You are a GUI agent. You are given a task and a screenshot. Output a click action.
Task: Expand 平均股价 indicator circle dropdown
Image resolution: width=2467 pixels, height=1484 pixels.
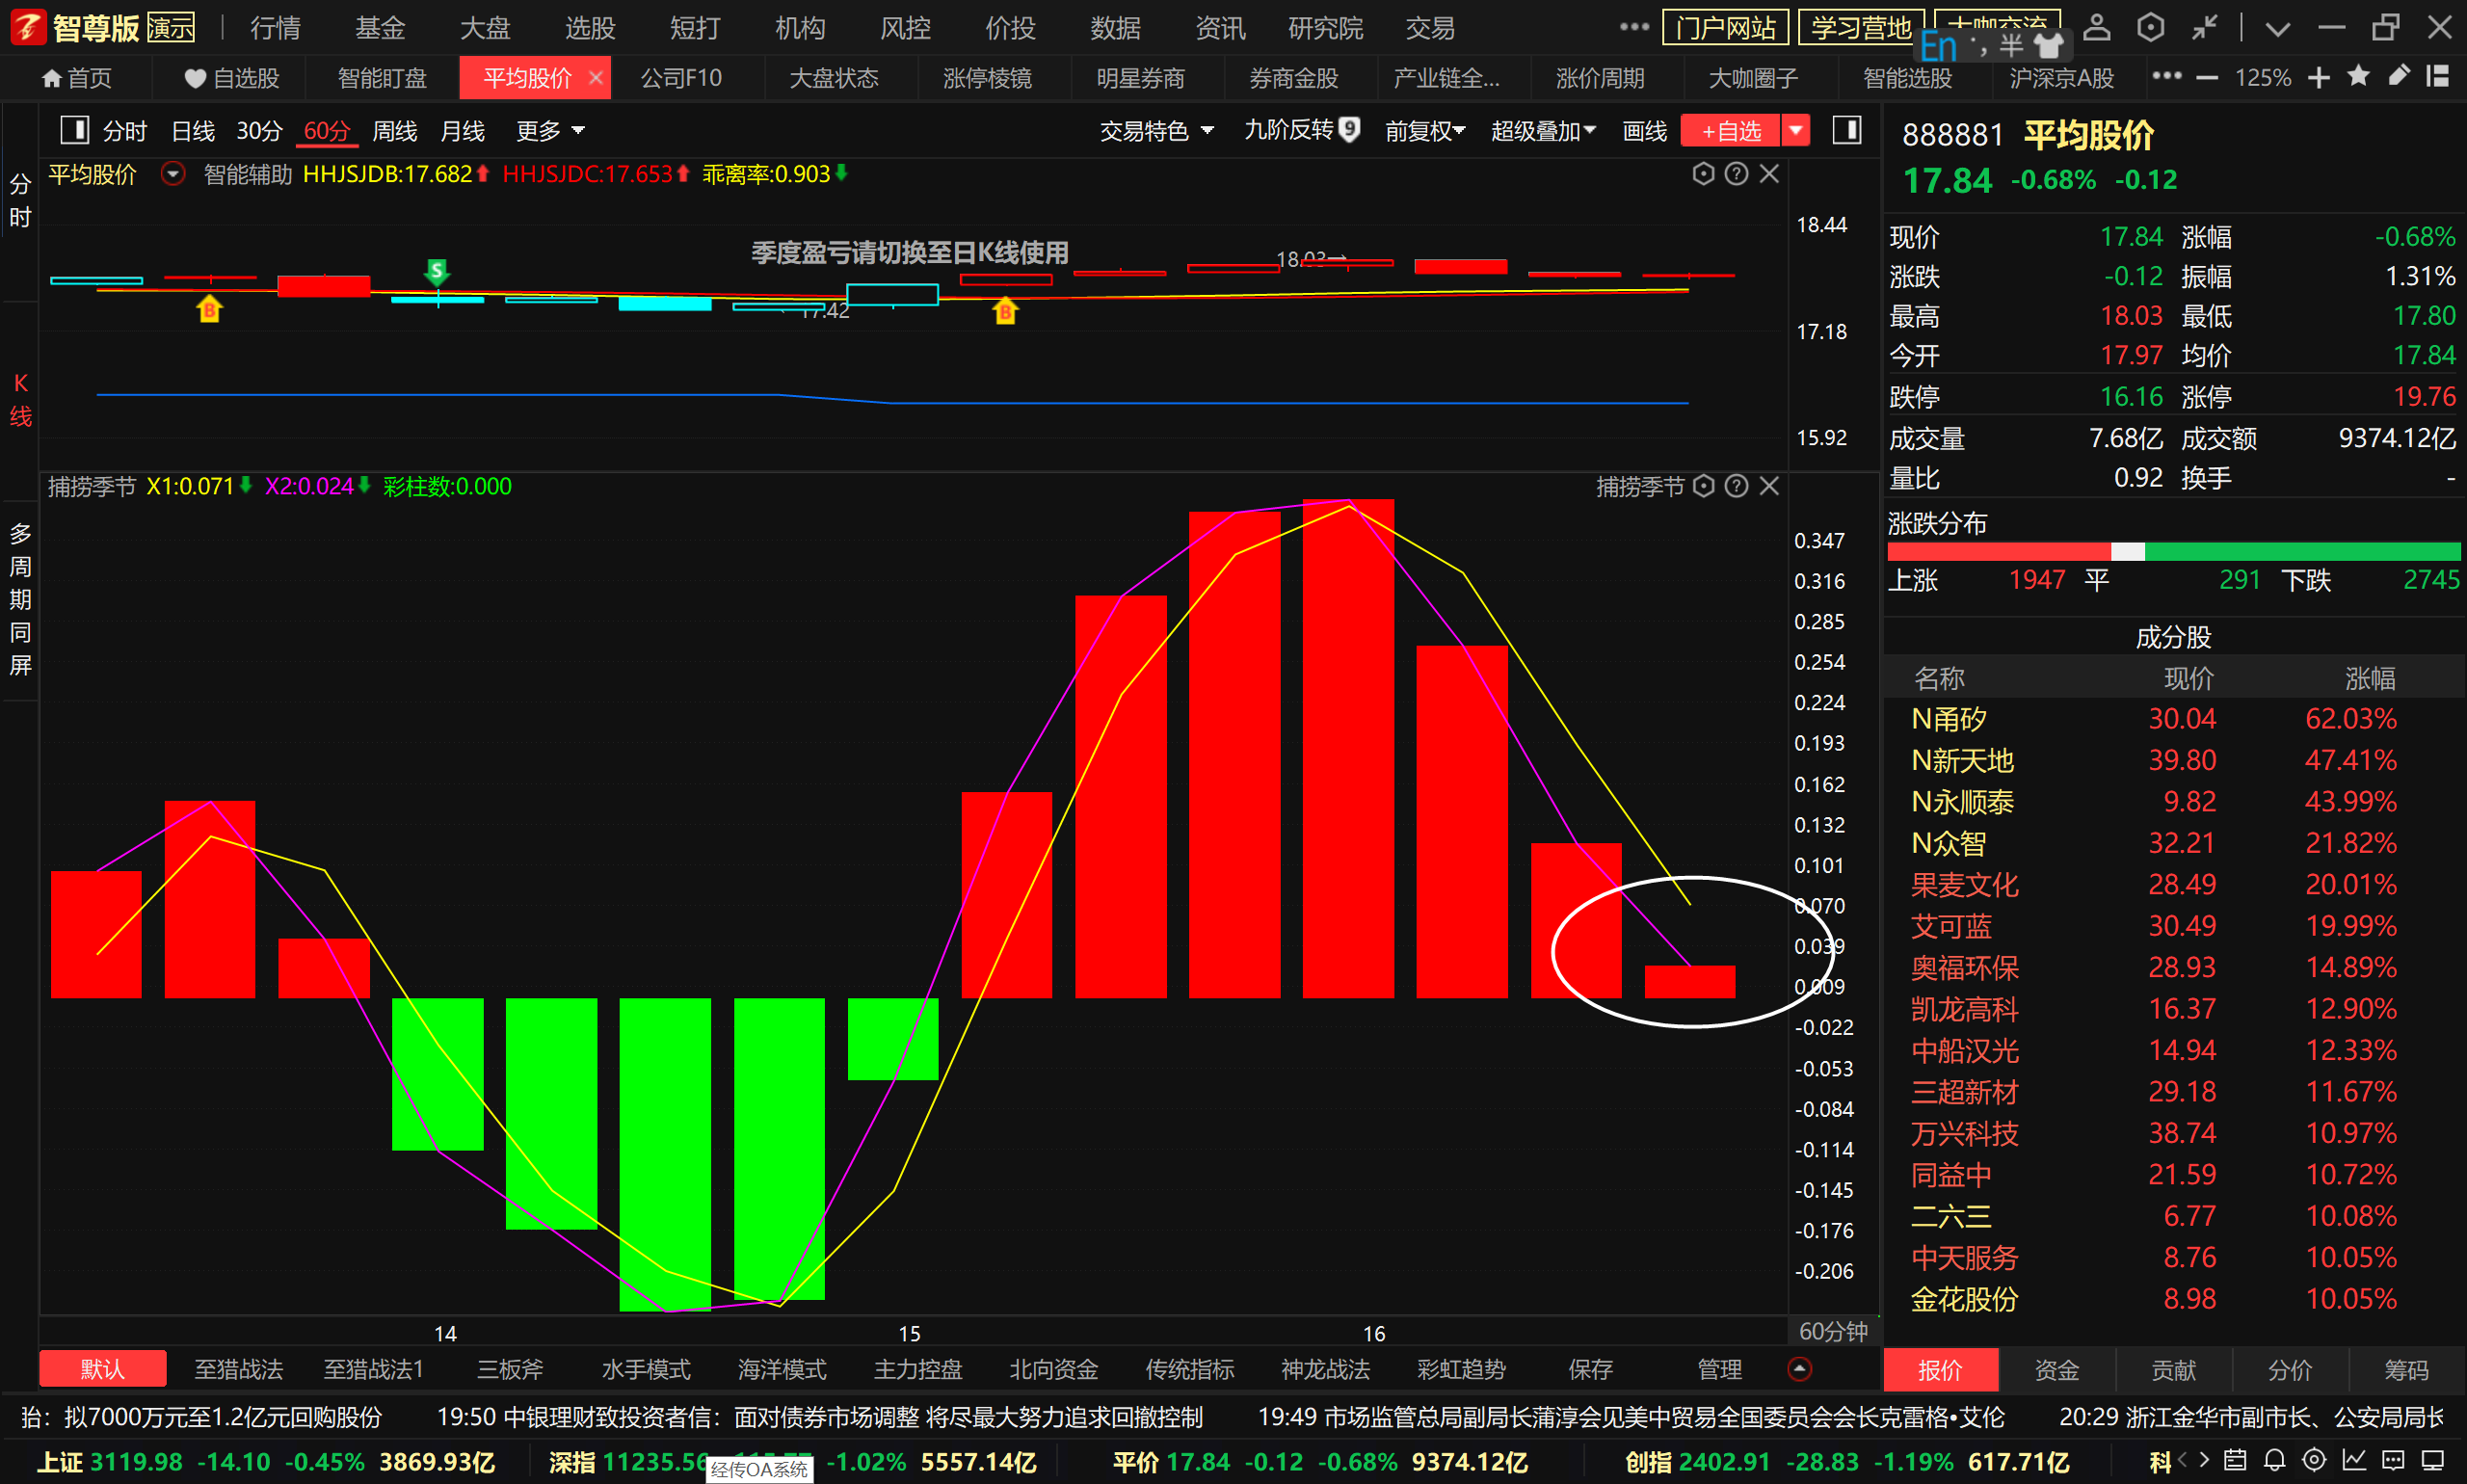tap(173, 174)
